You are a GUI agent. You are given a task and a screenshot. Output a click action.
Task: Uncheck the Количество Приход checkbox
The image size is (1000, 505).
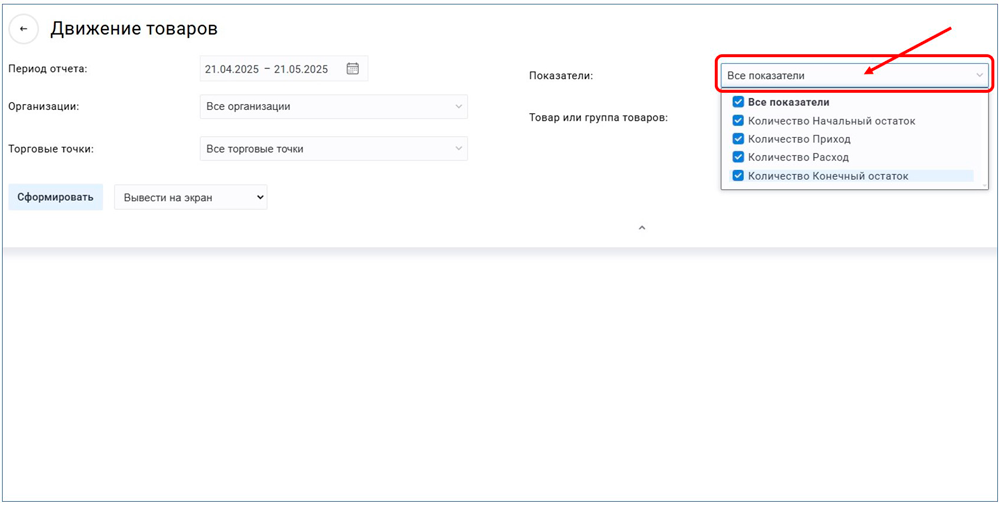[738, 139]
